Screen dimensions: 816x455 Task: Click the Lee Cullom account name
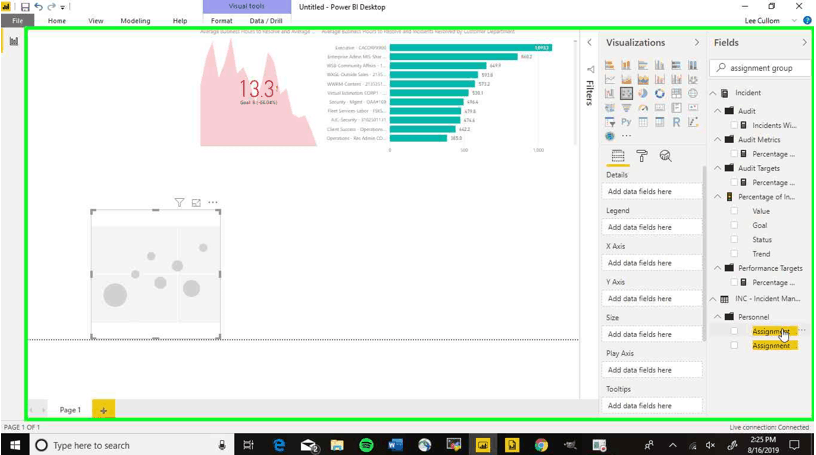point(762,21)
